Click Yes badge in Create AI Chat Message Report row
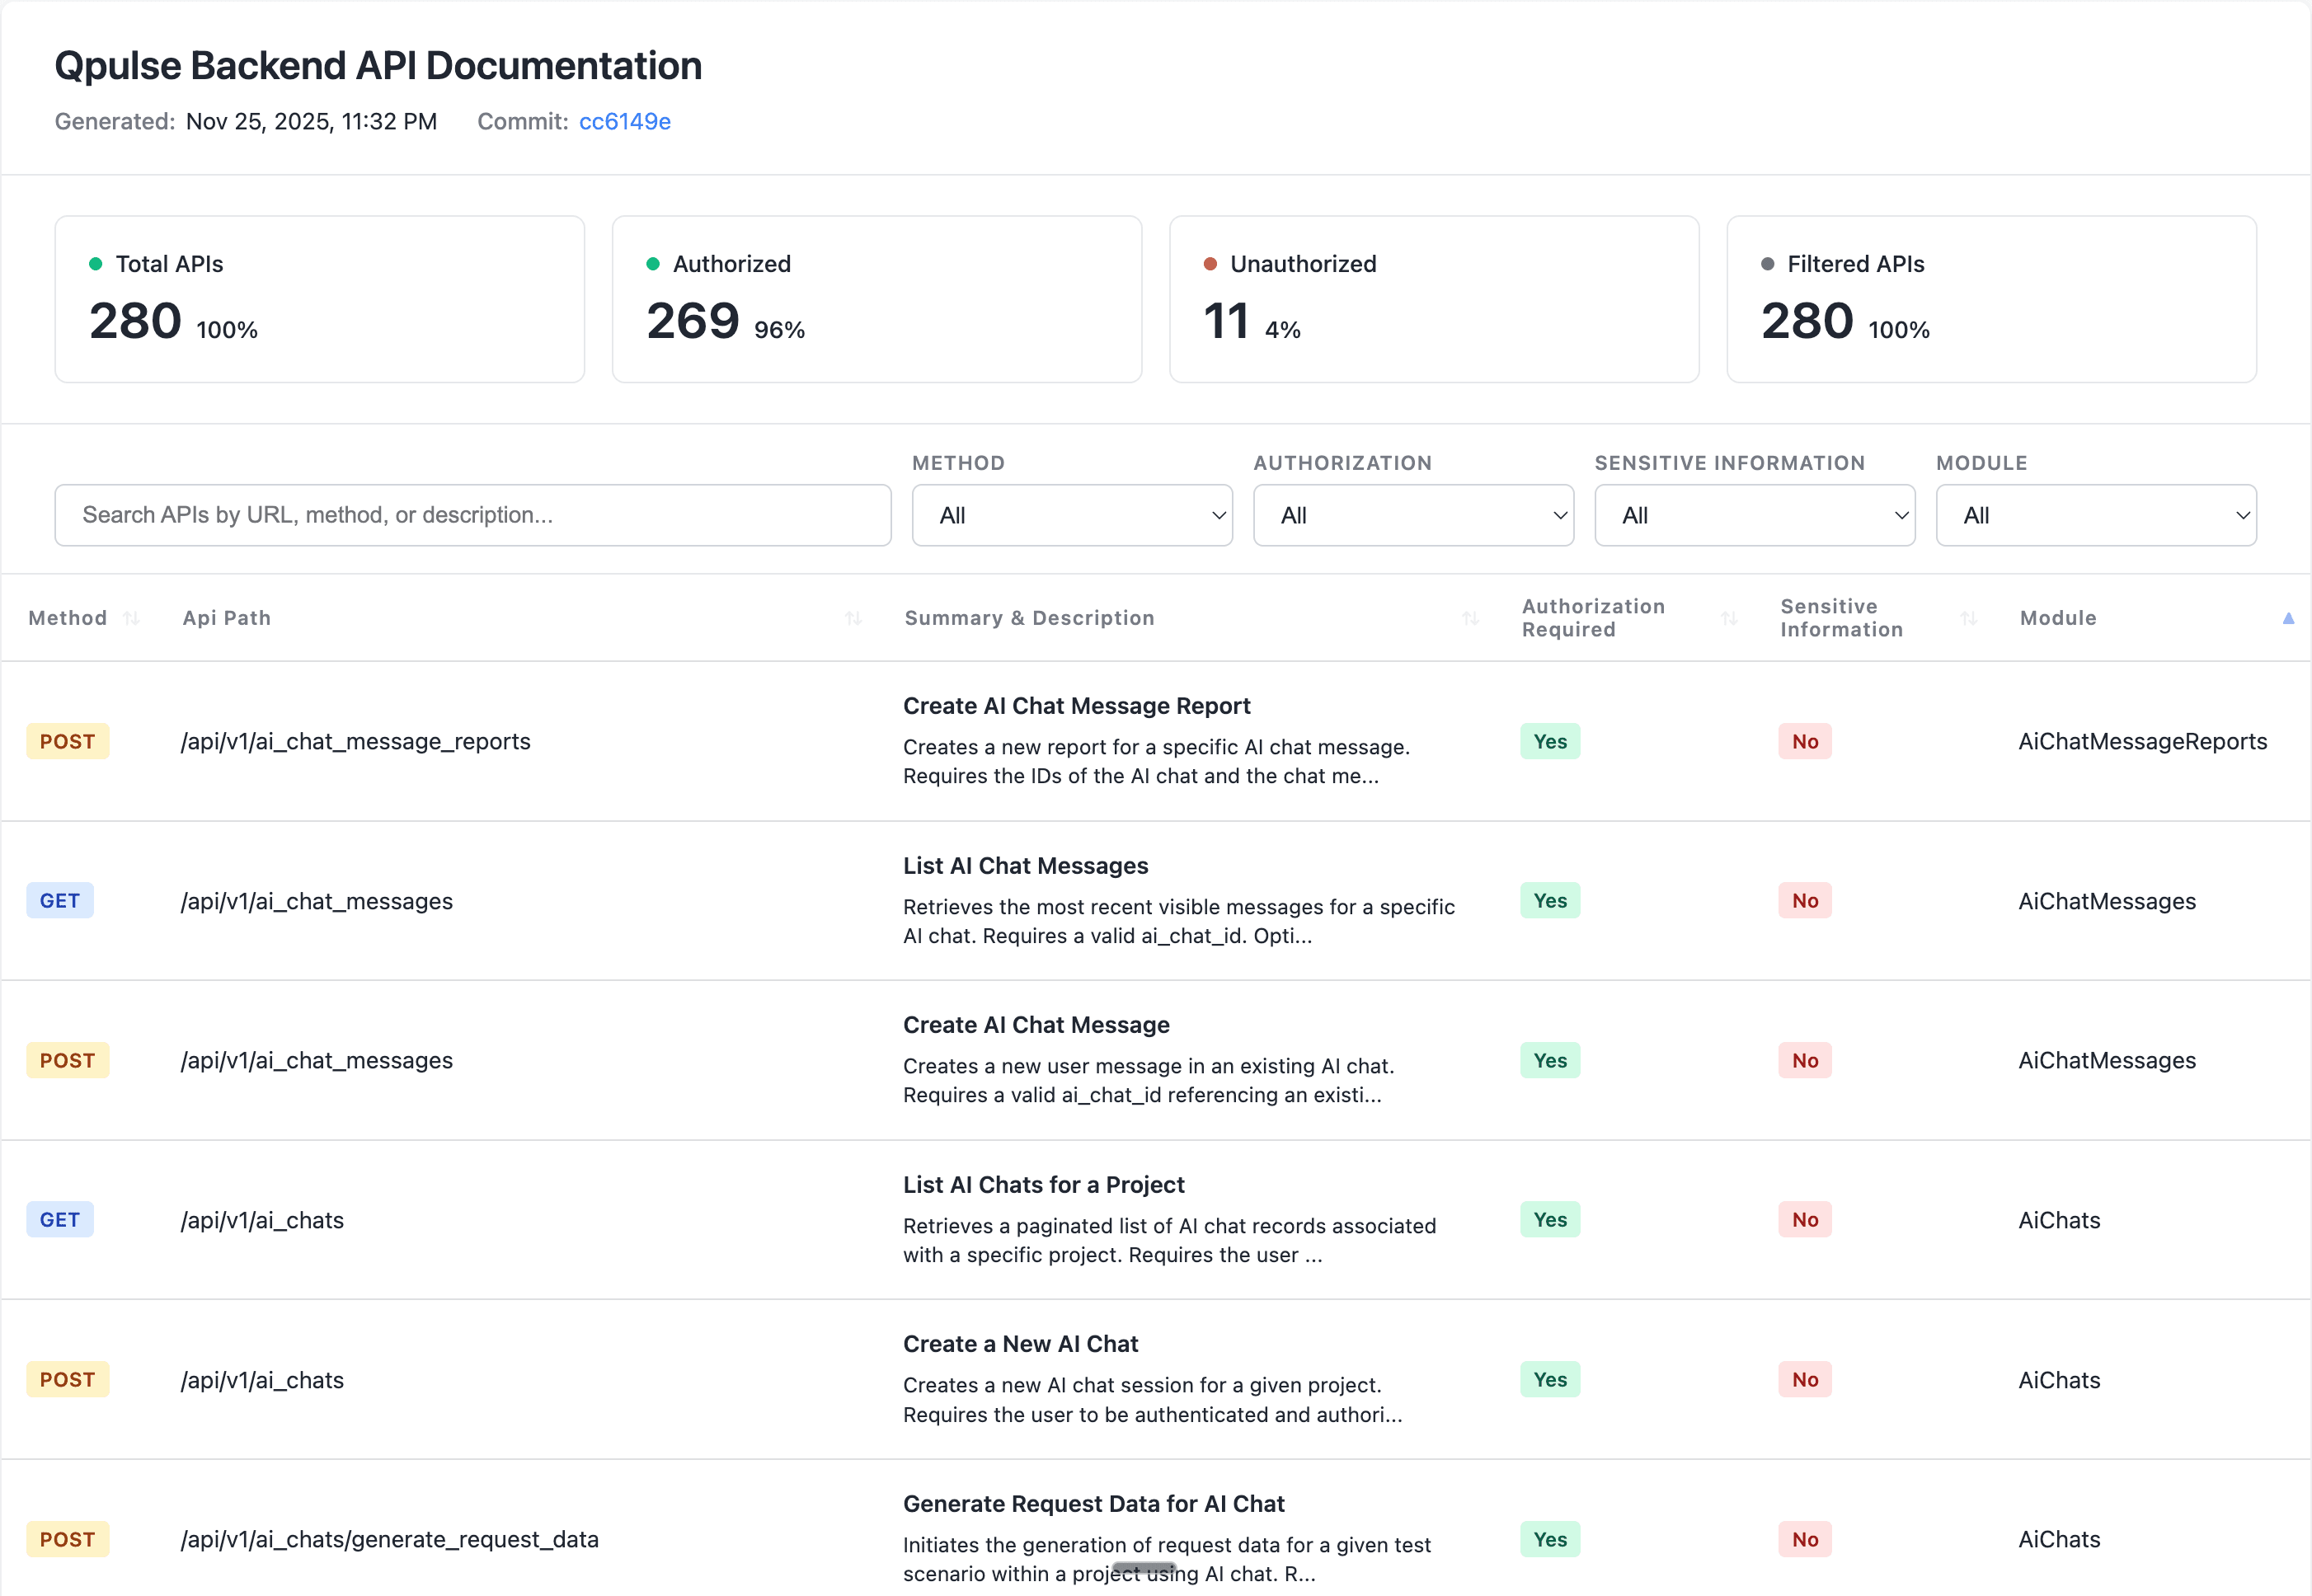Image resolution: width=2312 pixels, height=1596 pixels. pos(1550,741)
